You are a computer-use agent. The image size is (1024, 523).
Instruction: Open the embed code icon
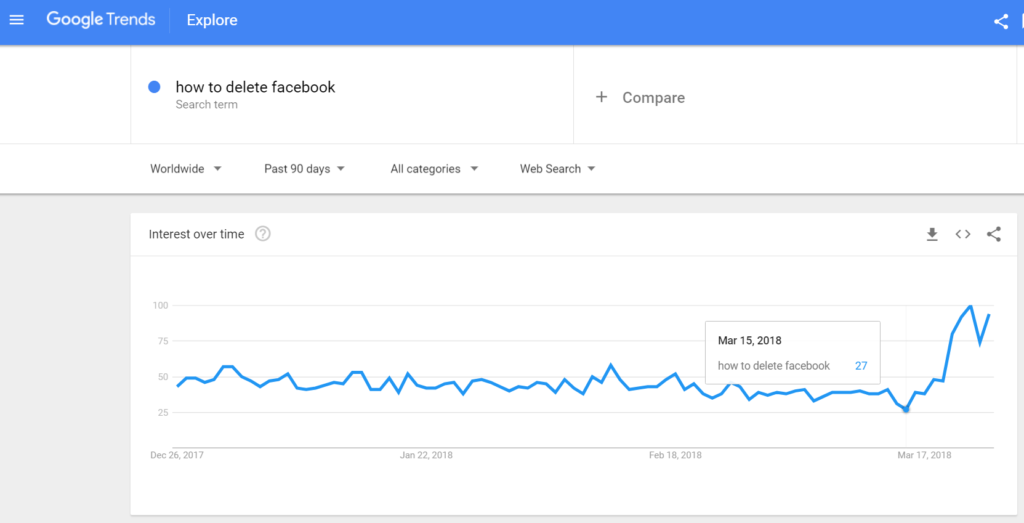click(x=963, y=234)
